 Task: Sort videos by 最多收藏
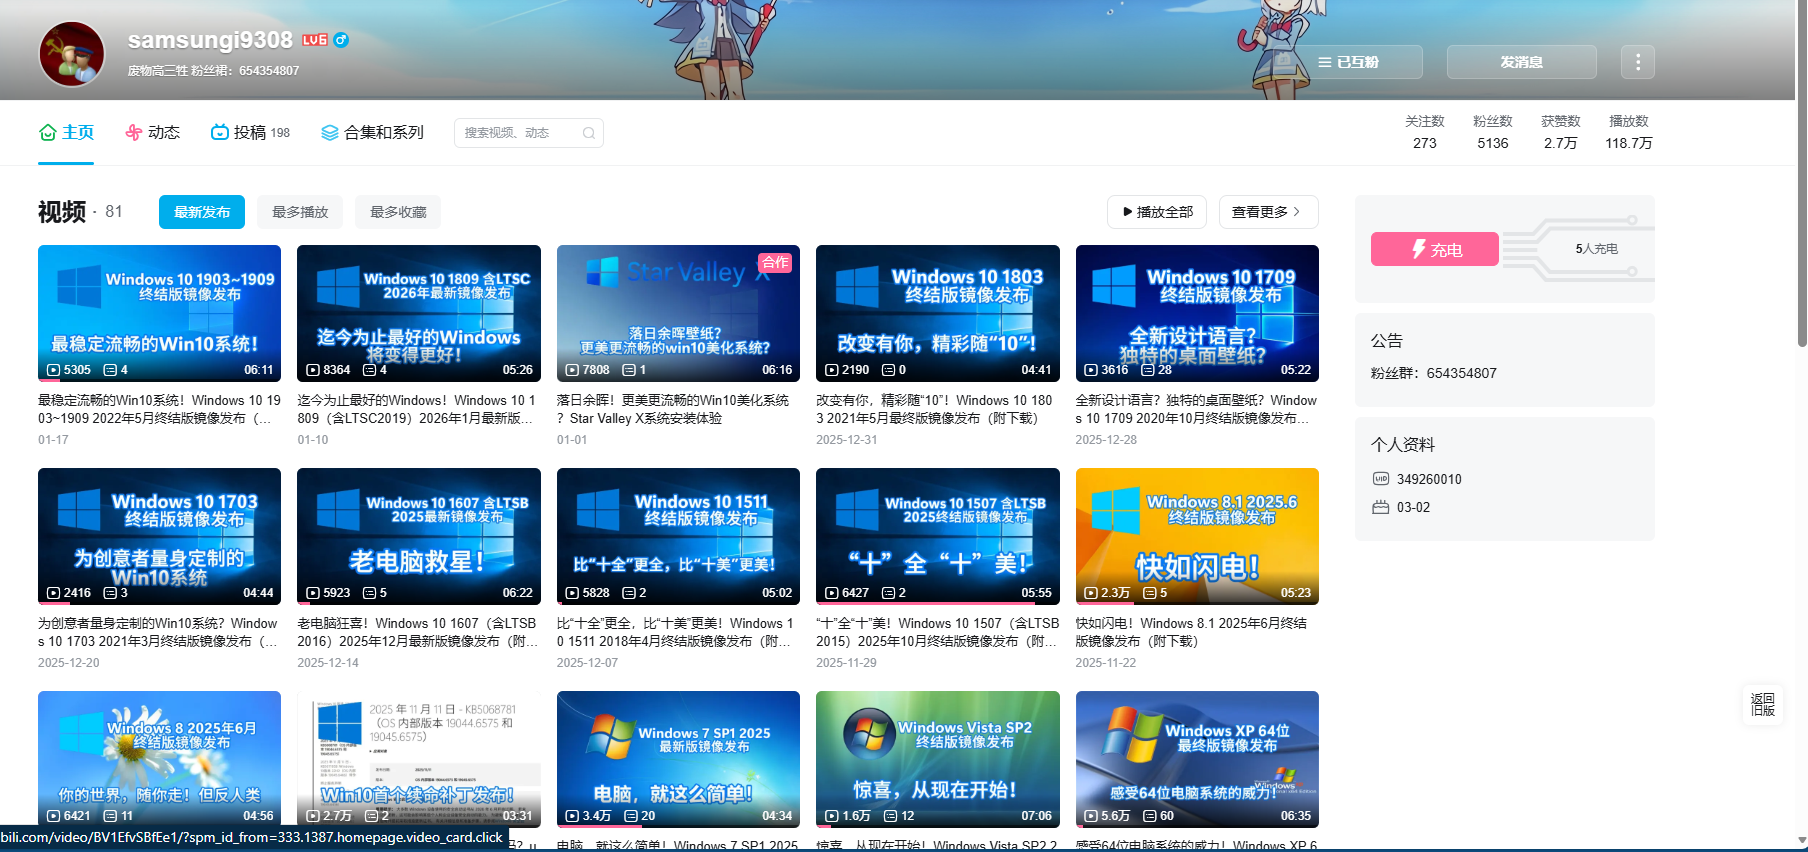[398, 212]
